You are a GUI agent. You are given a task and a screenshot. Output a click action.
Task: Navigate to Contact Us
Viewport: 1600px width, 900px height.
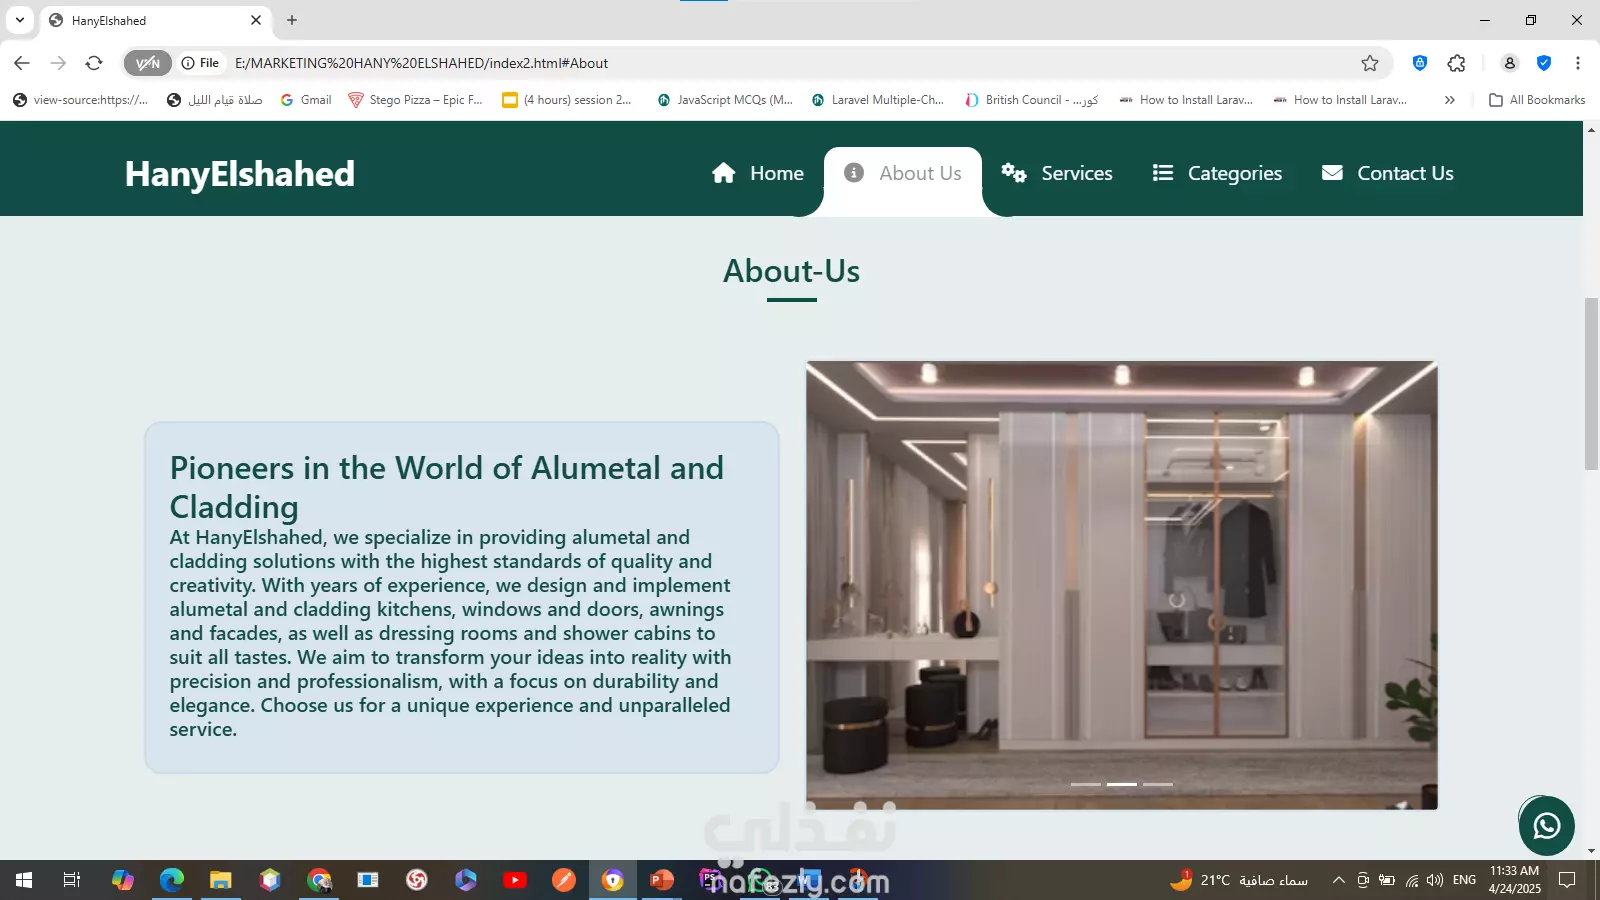(1387, 173)
